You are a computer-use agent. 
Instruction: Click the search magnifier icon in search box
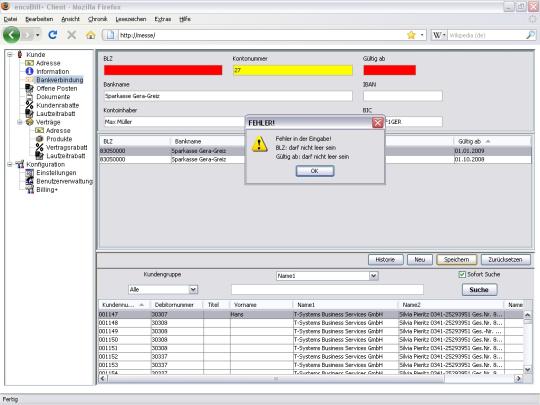(531, 35)
